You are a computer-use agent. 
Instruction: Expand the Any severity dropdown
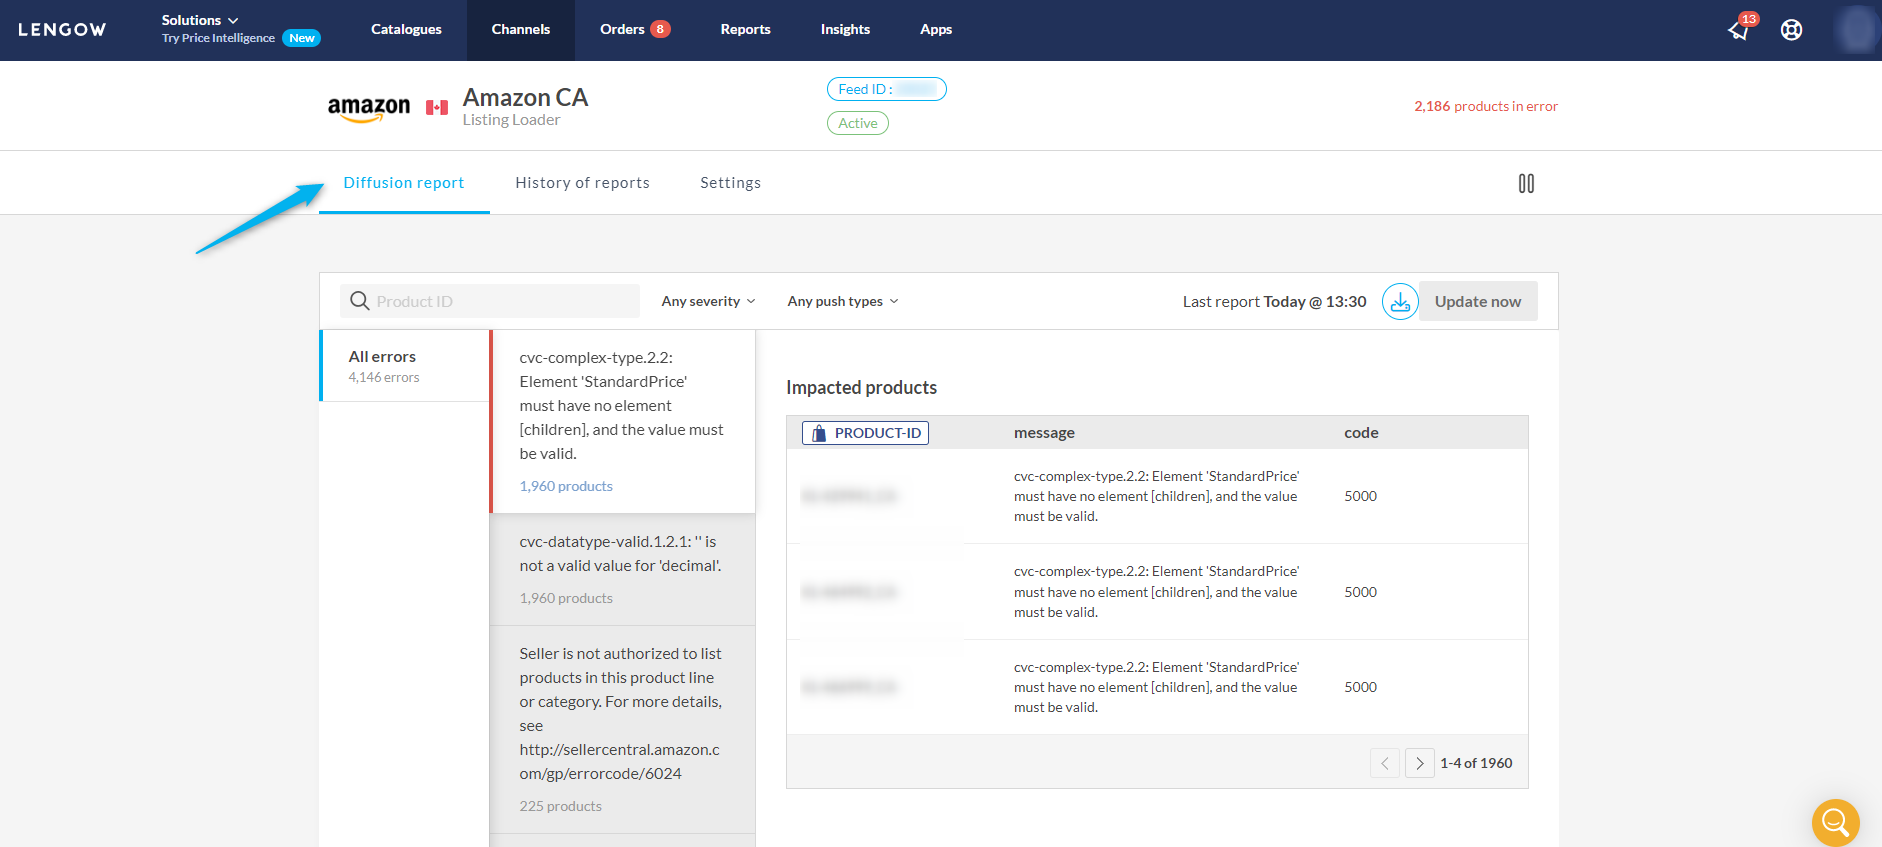pyautogui.click(x=708, y=301)
